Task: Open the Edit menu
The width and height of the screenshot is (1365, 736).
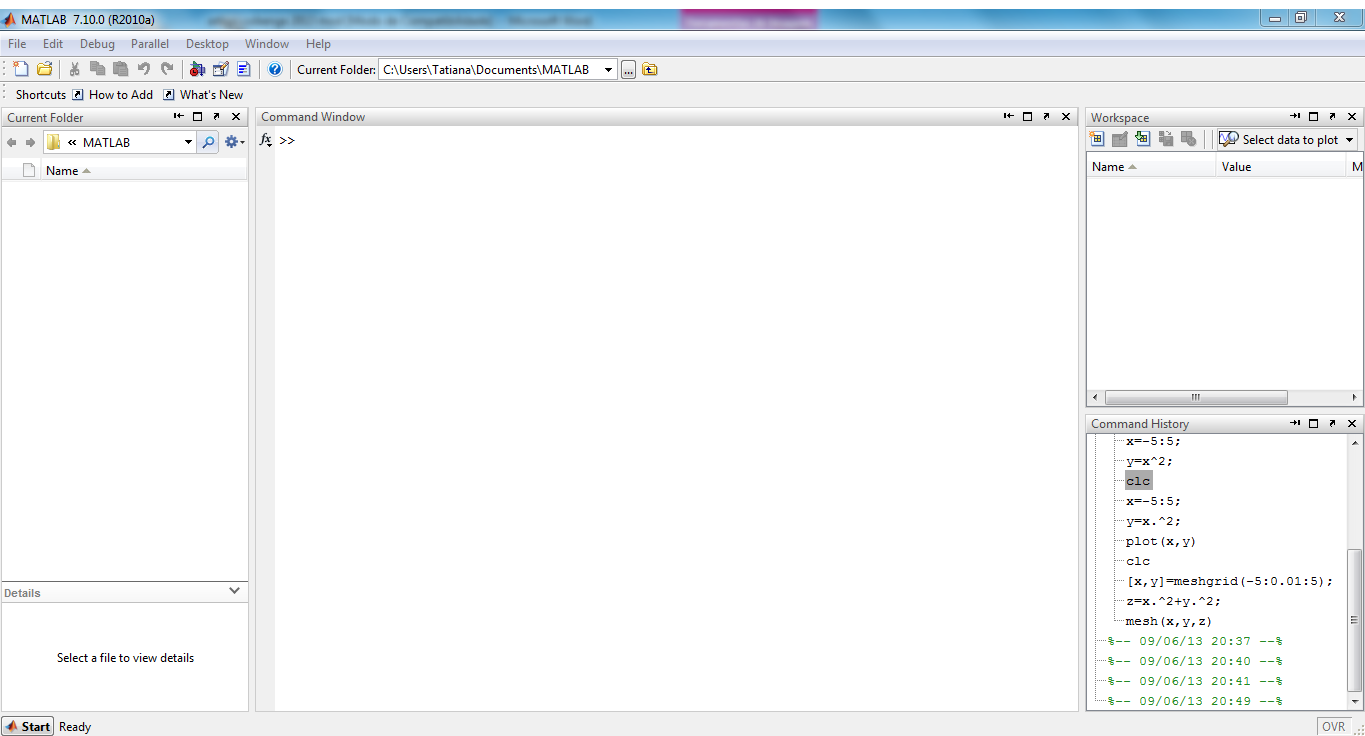Action: tap(53, 44)
